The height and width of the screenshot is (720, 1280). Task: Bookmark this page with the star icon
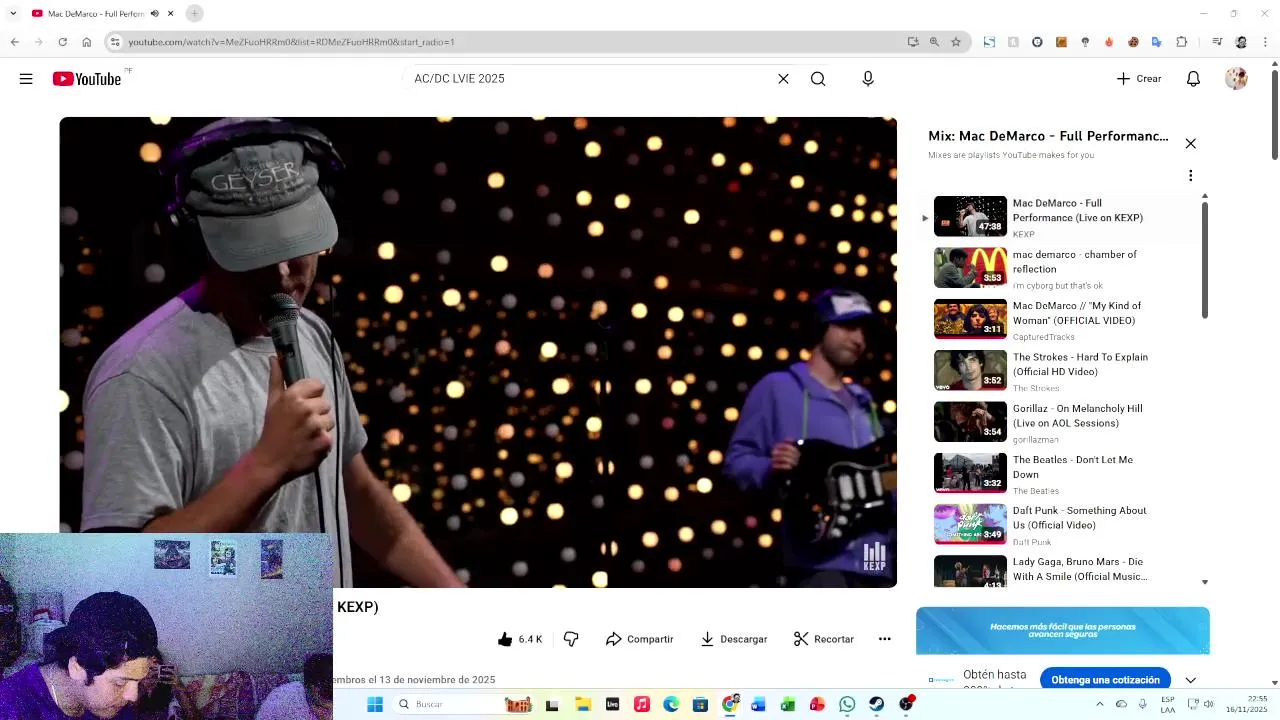pyautogui.click(x=956, y=42)
